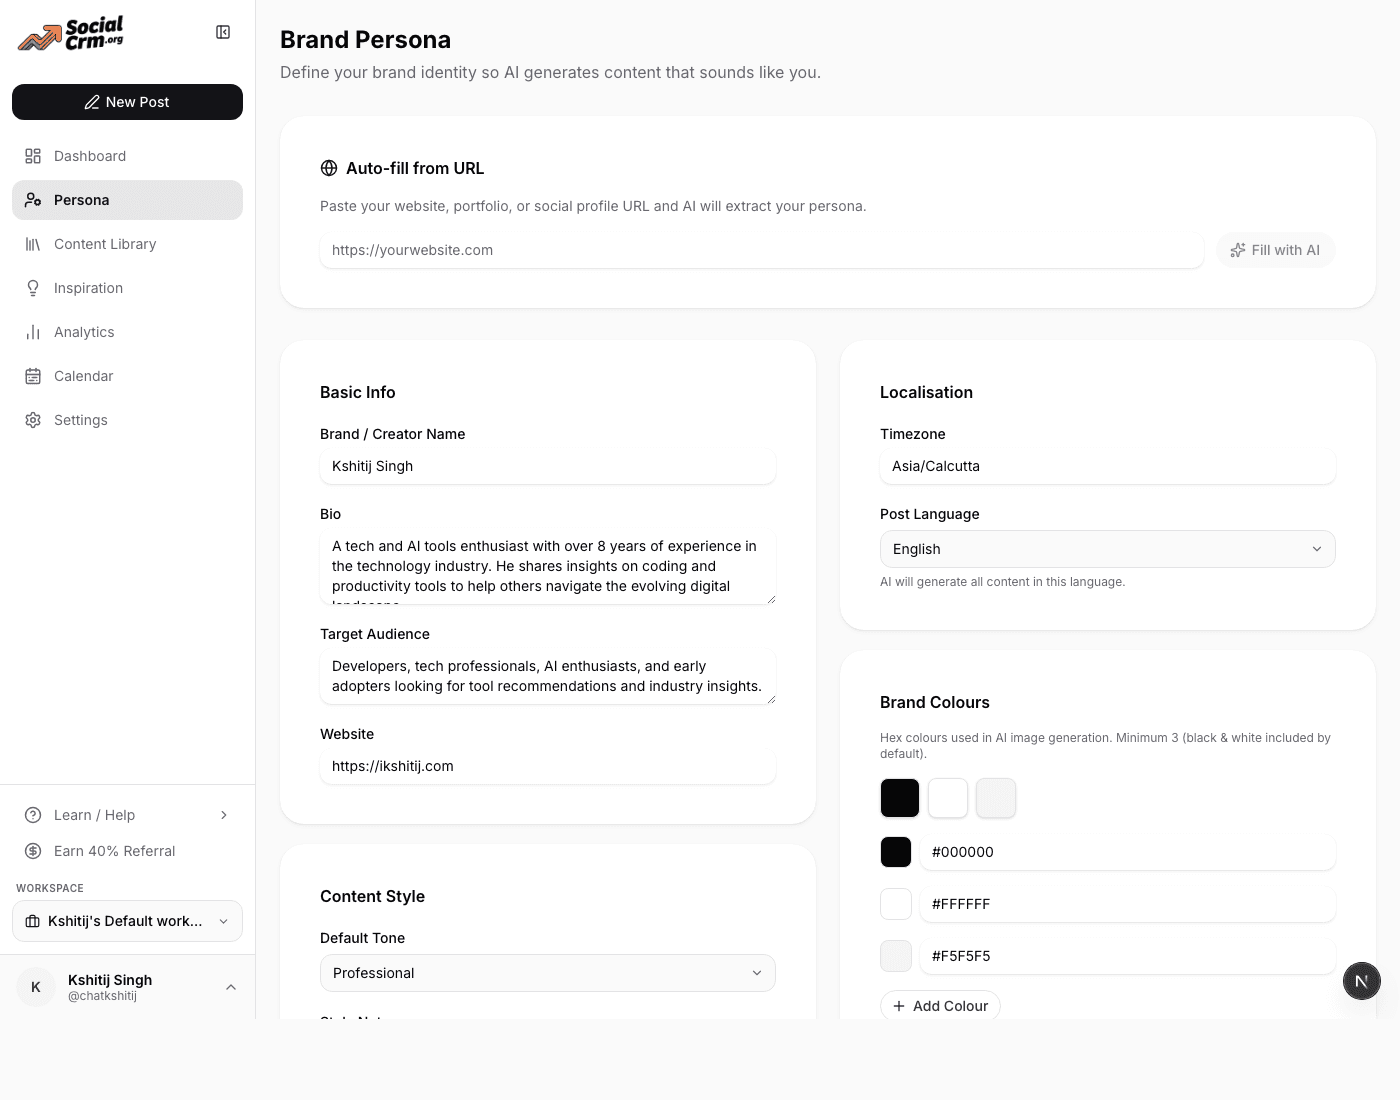Image resolution: width=1400 pixels, height=1100 pixels.
Task: Open Earn 40% Referral link
Action: pyautogui.click(x=127, y=851)
